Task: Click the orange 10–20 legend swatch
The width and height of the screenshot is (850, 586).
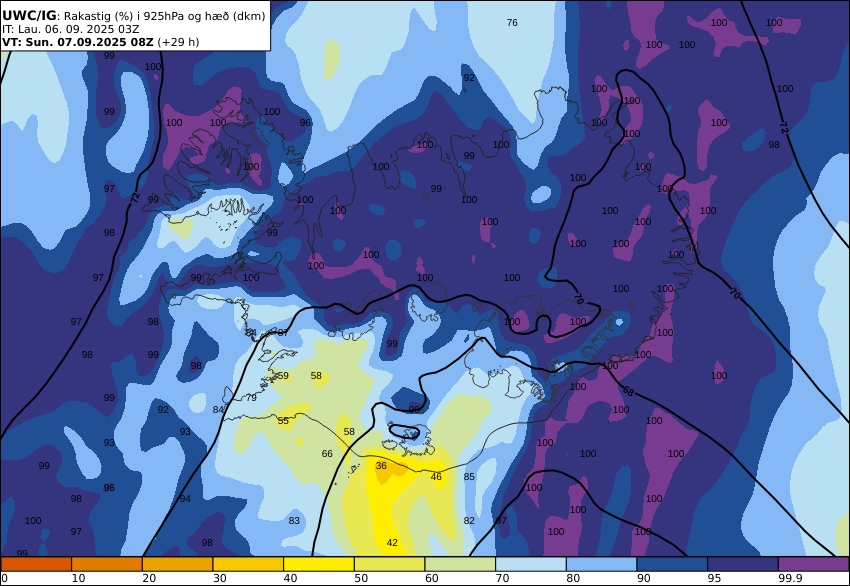Action: coord(107,564)
